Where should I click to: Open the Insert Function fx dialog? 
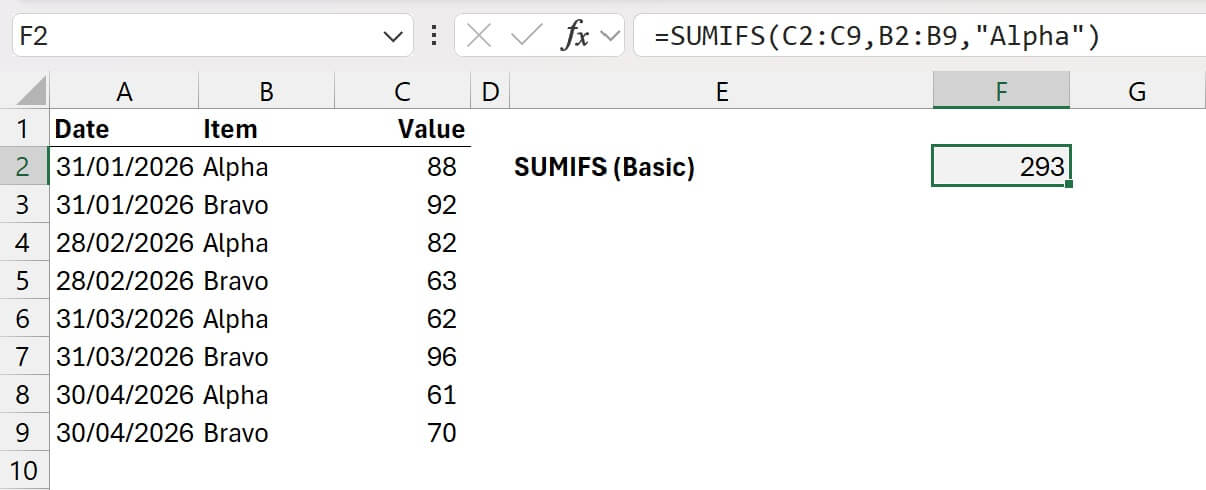click(x=573, y=37)
